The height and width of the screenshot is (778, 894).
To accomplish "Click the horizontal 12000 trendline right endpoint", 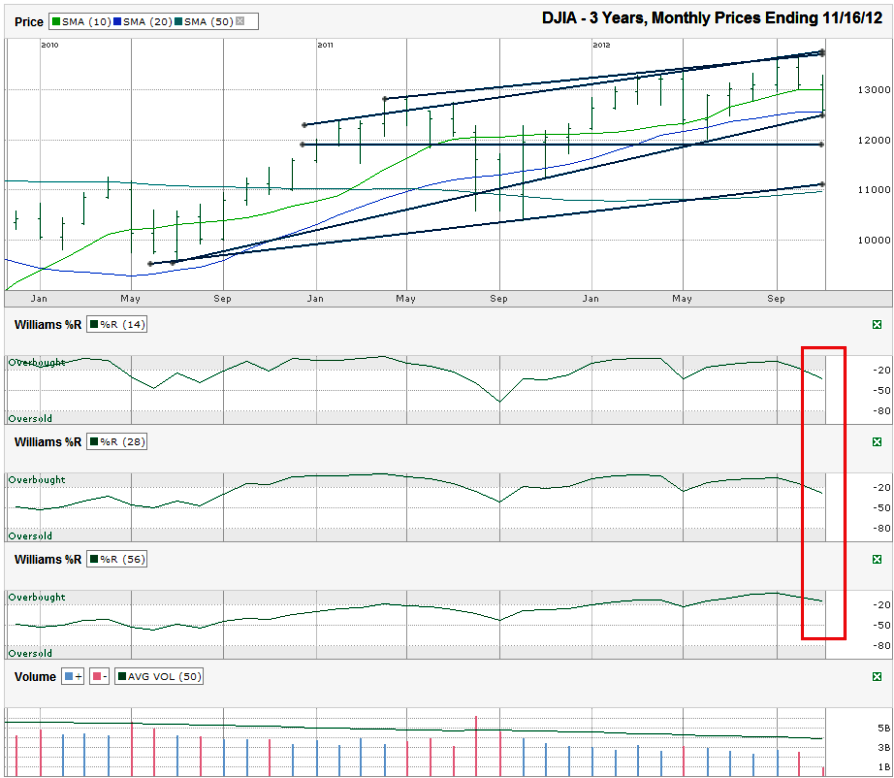I will [x=822, y=145].
